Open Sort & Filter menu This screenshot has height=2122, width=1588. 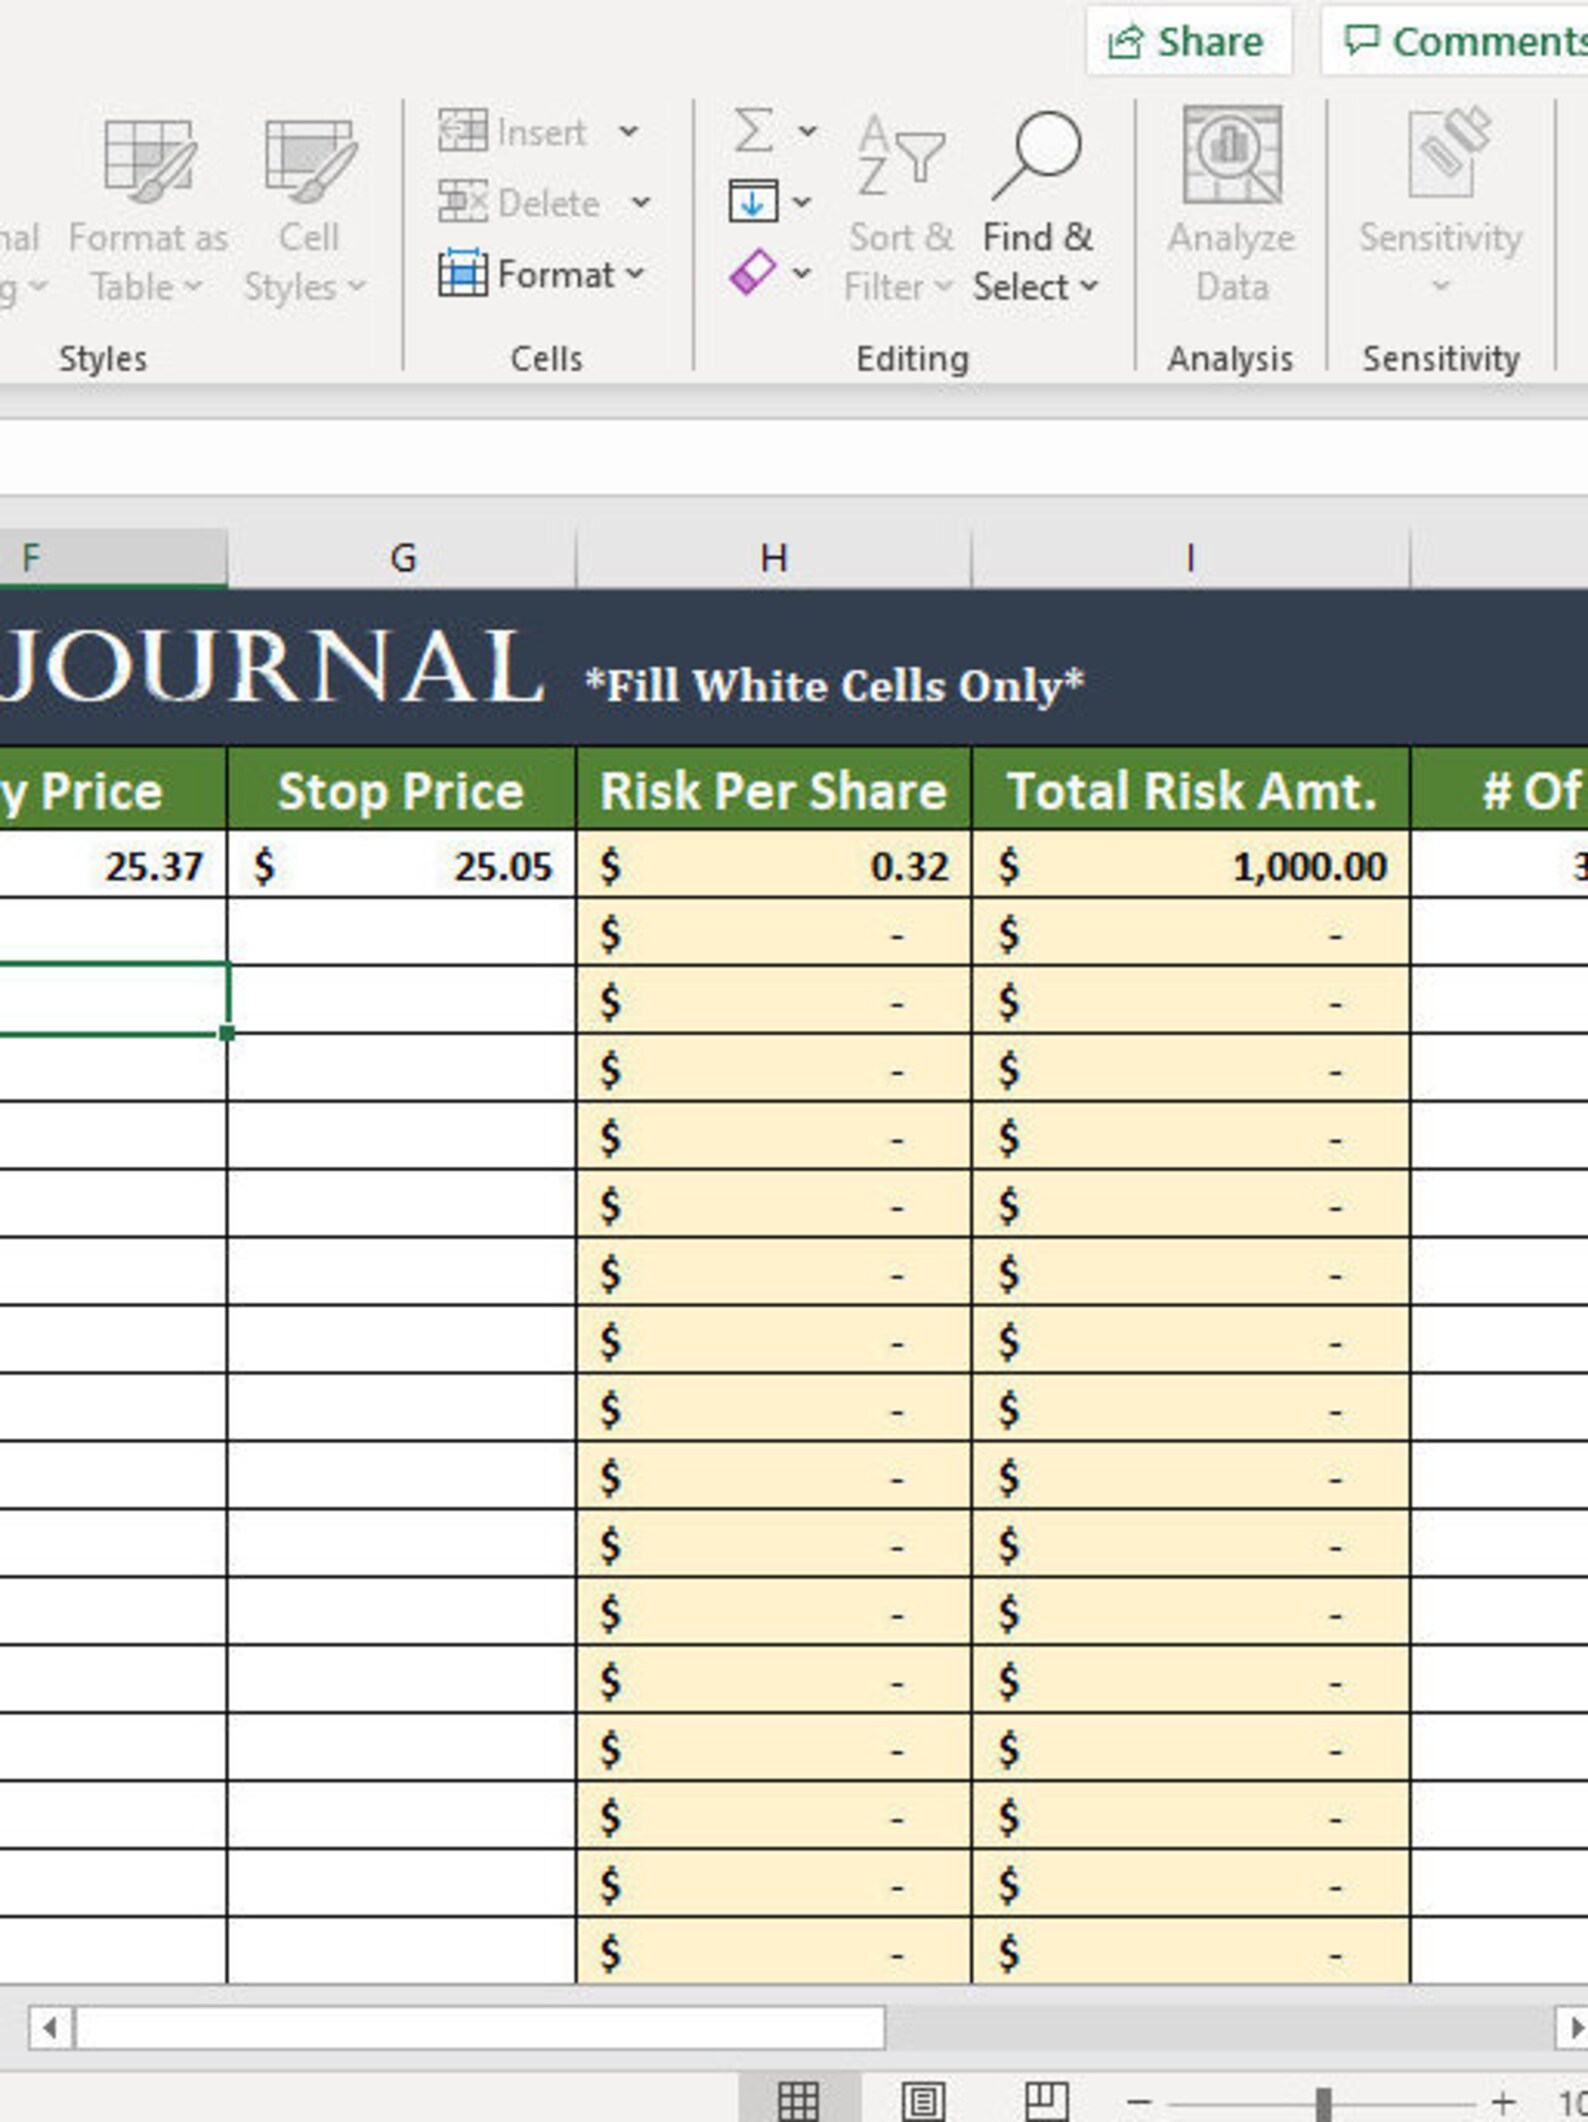[x=899, y=210]
